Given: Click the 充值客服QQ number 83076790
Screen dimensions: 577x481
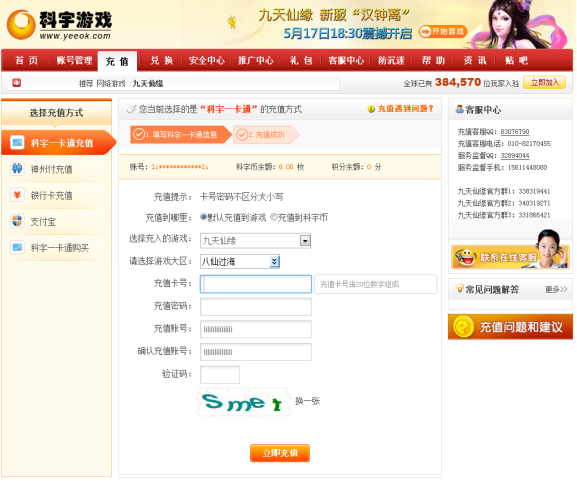Looking at the screenshot, I should point(515,131).
